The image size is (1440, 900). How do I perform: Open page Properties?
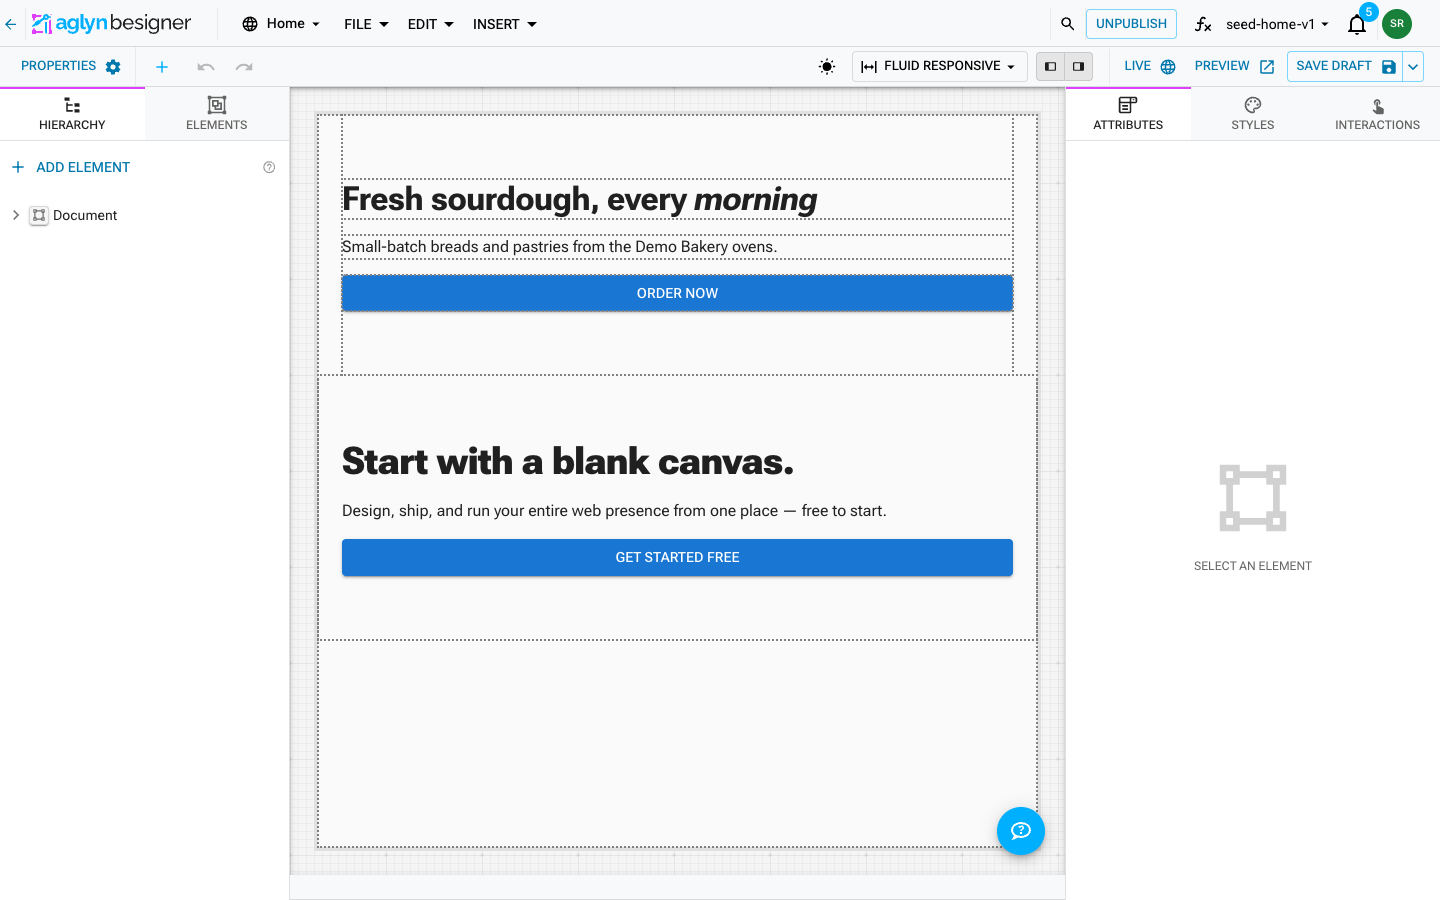pos(70,67)
